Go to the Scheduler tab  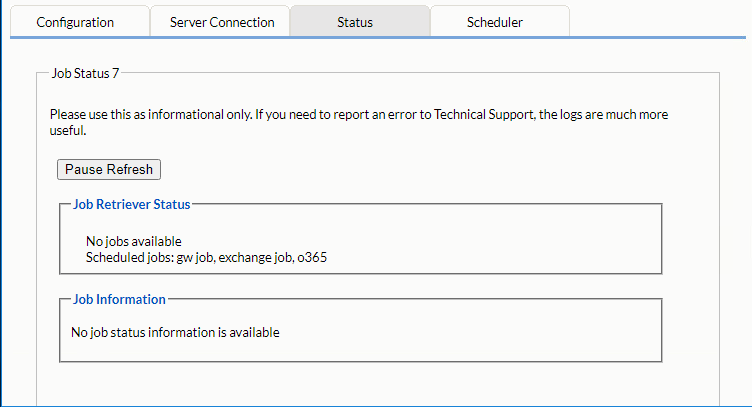point(494,22)
